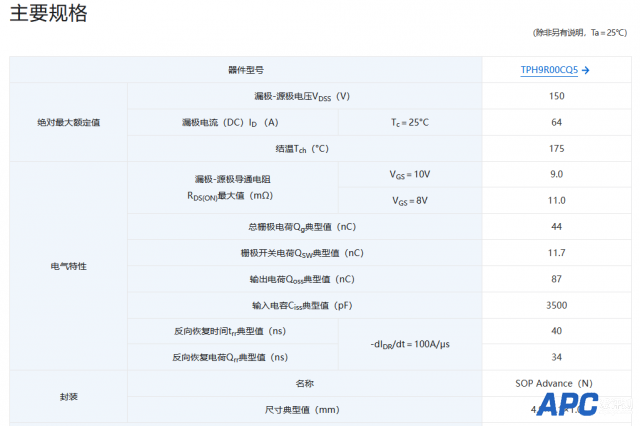Click the VGS = 8V condition cell
Image resolution: width=640 pixels, height=426 pixels.
click(x=409, y=200)
